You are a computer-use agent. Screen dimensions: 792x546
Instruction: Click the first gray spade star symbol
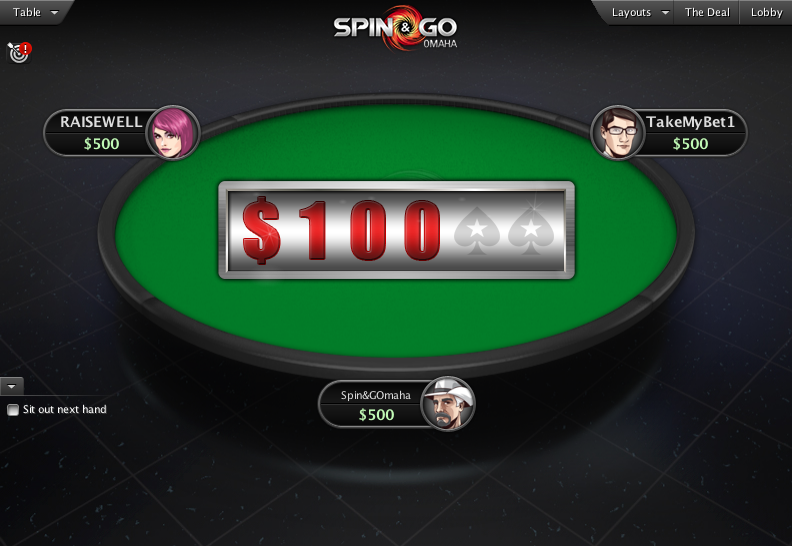tap(476, 230)
